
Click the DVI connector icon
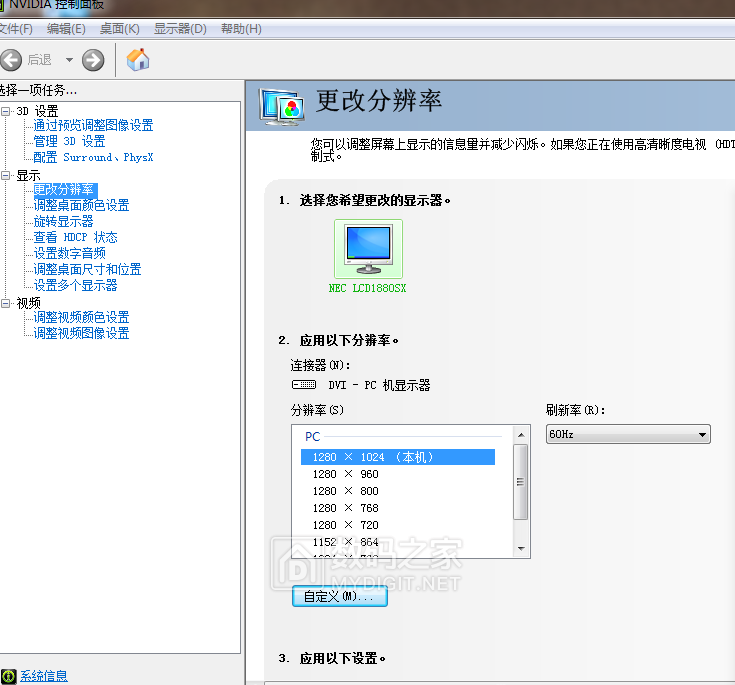[304, 385]
